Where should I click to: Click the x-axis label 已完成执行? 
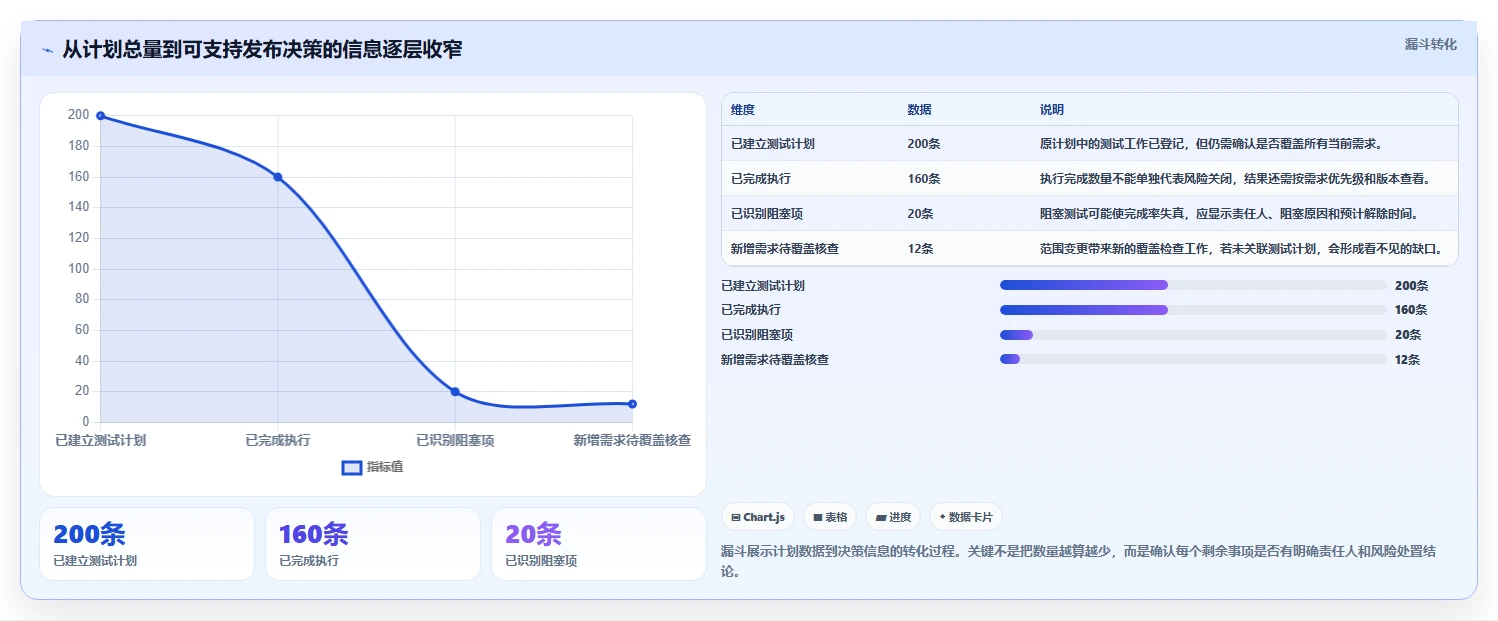point(278,440)
